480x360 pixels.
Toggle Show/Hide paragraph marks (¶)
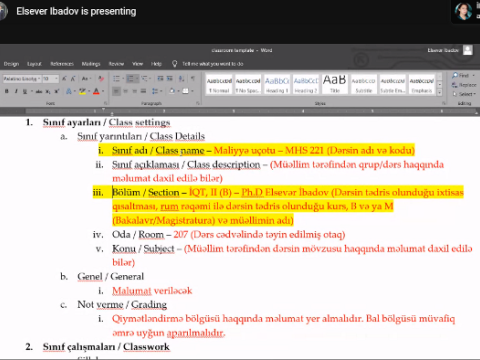[x=193, y=79]
